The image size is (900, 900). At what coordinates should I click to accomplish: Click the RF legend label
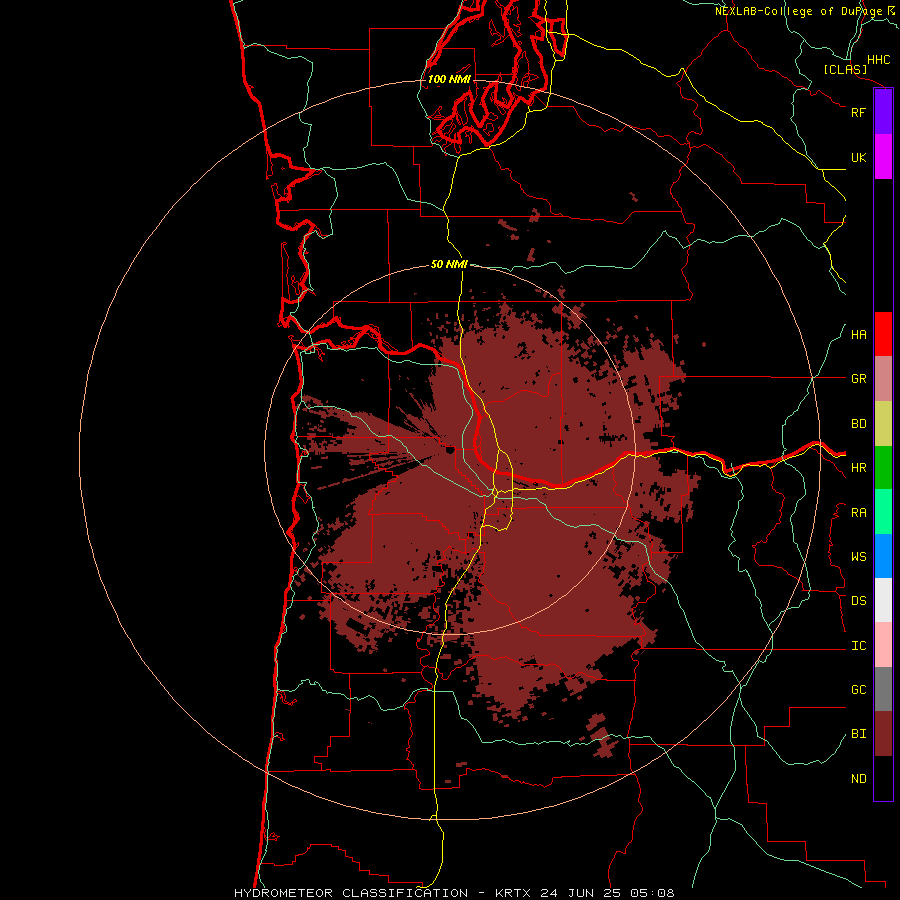(858, 112)
